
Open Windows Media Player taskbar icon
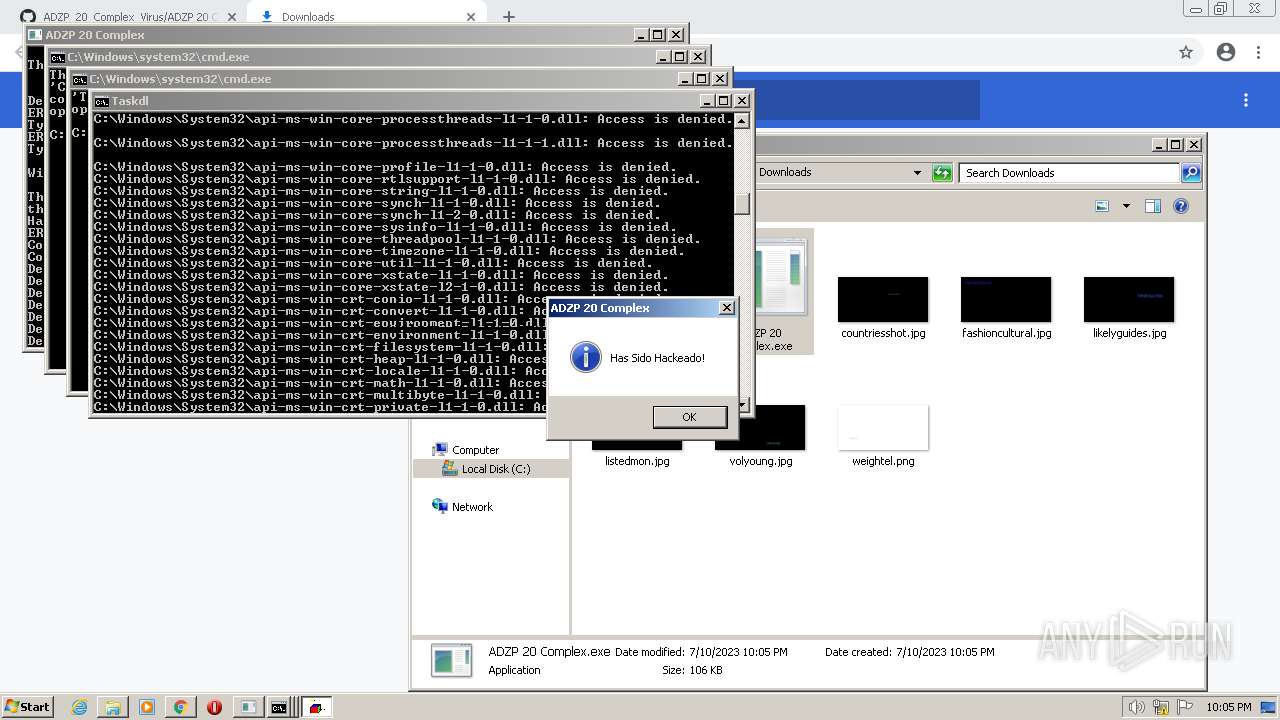(x=146, y=707)
